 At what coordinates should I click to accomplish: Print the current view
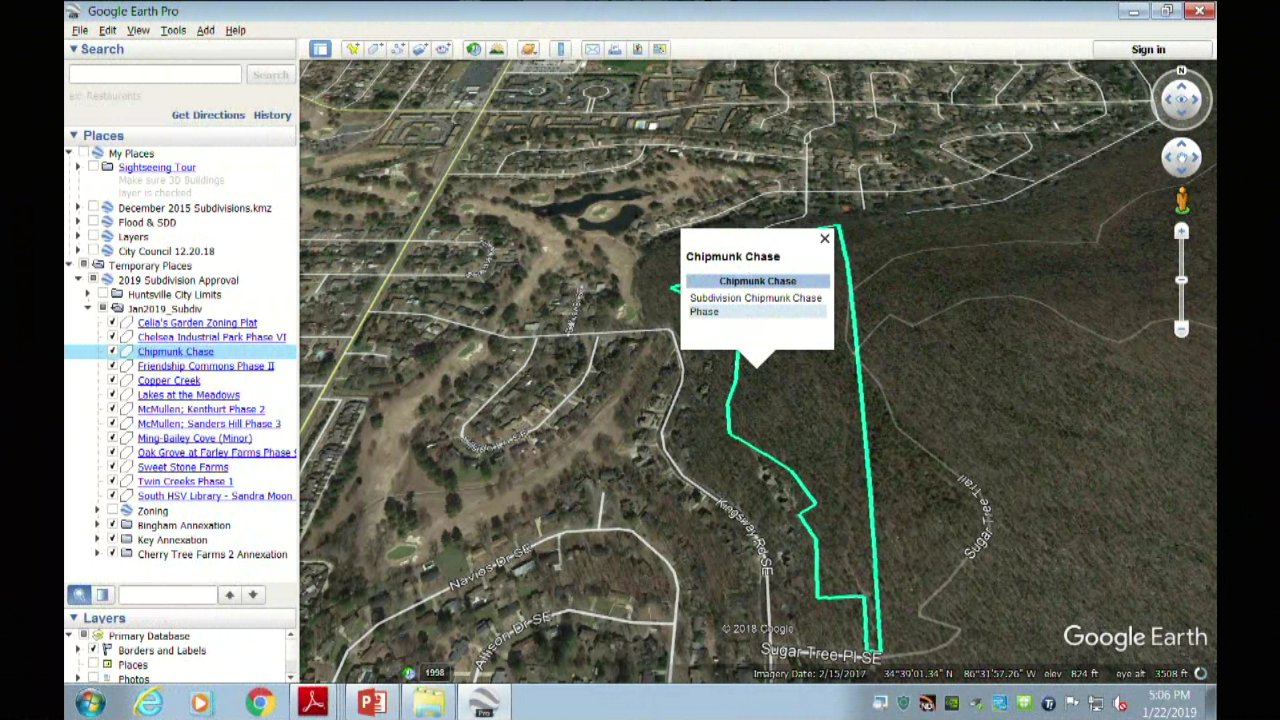(x=615, y=48)
